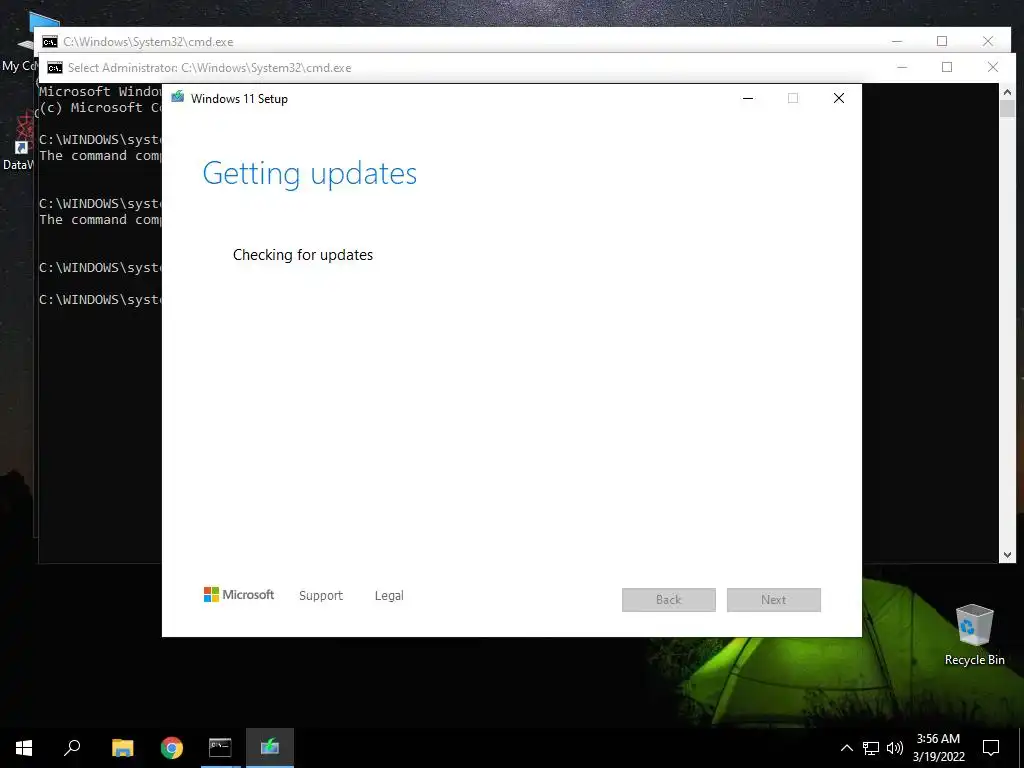Click Windows 11 Setup taskbar icon

(x=270, y=748)
